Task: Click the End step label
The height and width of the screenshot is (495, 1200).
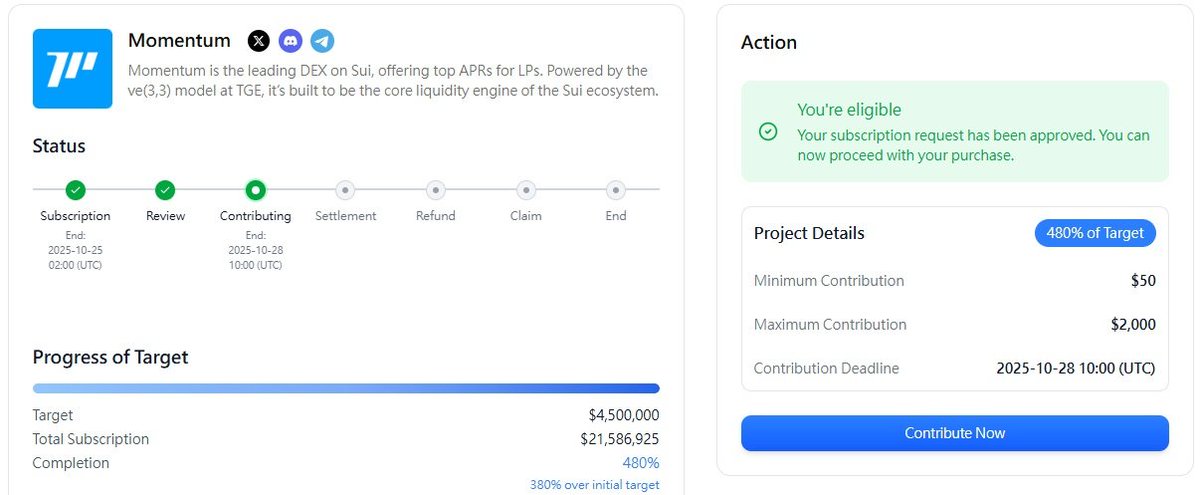Action: click(616, 216)
